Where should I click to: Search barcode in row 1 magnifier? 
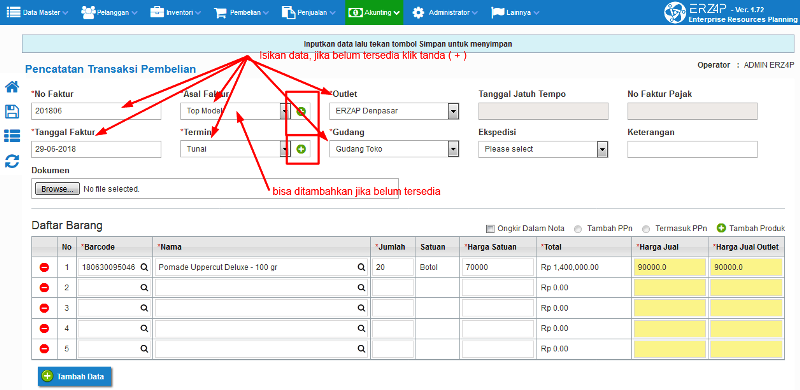(x=145, y=267)
